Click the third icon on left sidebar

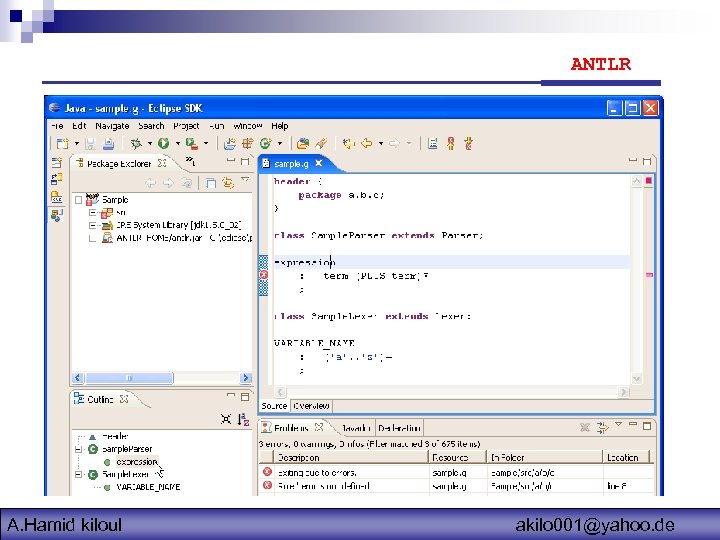click(x=56, y=197)
